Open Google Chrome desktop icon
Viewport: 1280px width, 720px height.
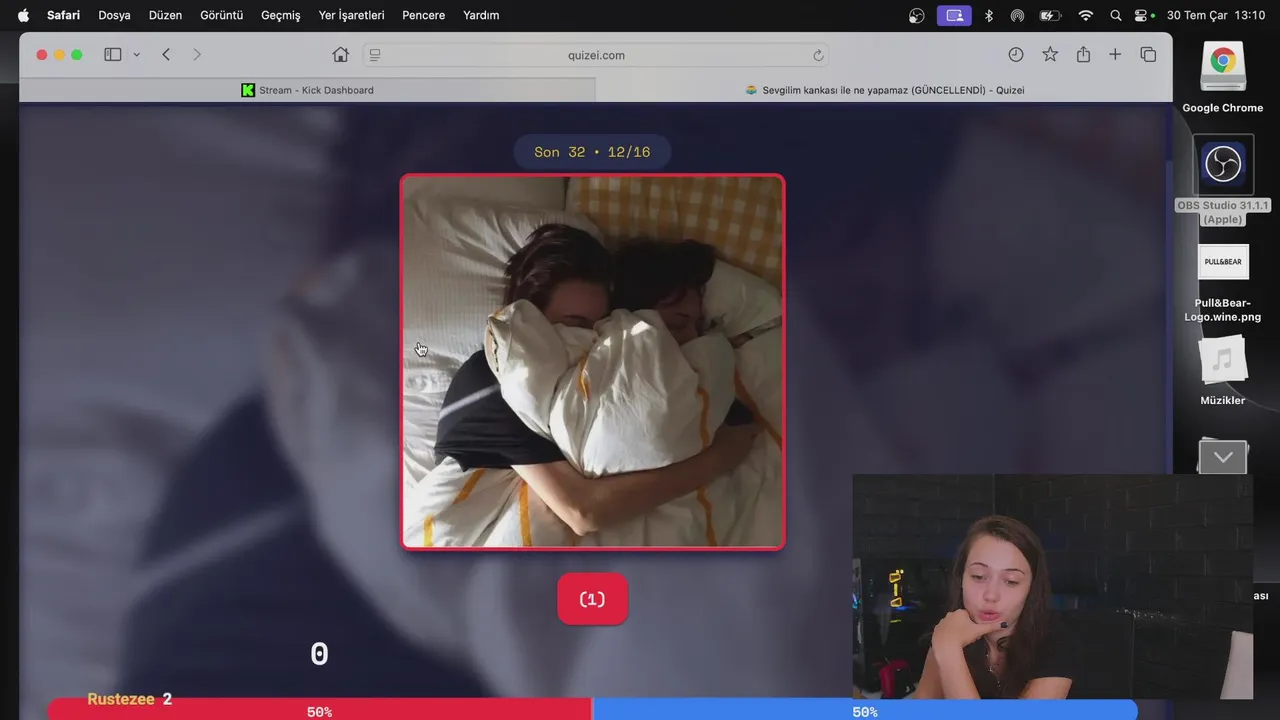click(1223, 77)
